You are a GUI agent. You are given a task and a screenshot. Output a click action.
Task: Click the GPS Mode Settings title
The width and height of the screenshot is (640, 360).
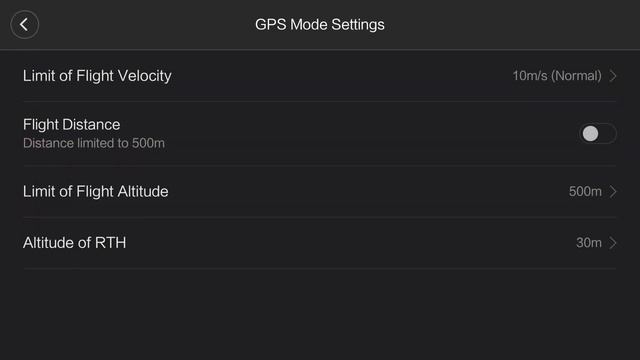pos(320,24)
